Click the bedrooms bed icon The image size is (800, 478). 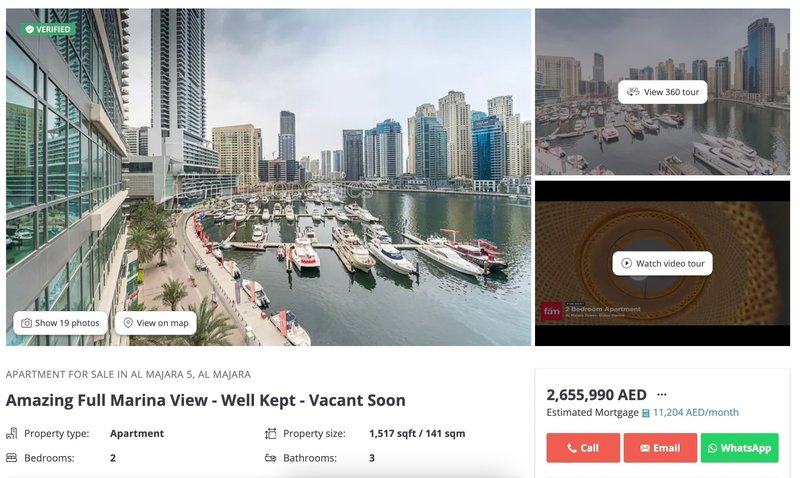pyautogui.click(x=11, y=458)
